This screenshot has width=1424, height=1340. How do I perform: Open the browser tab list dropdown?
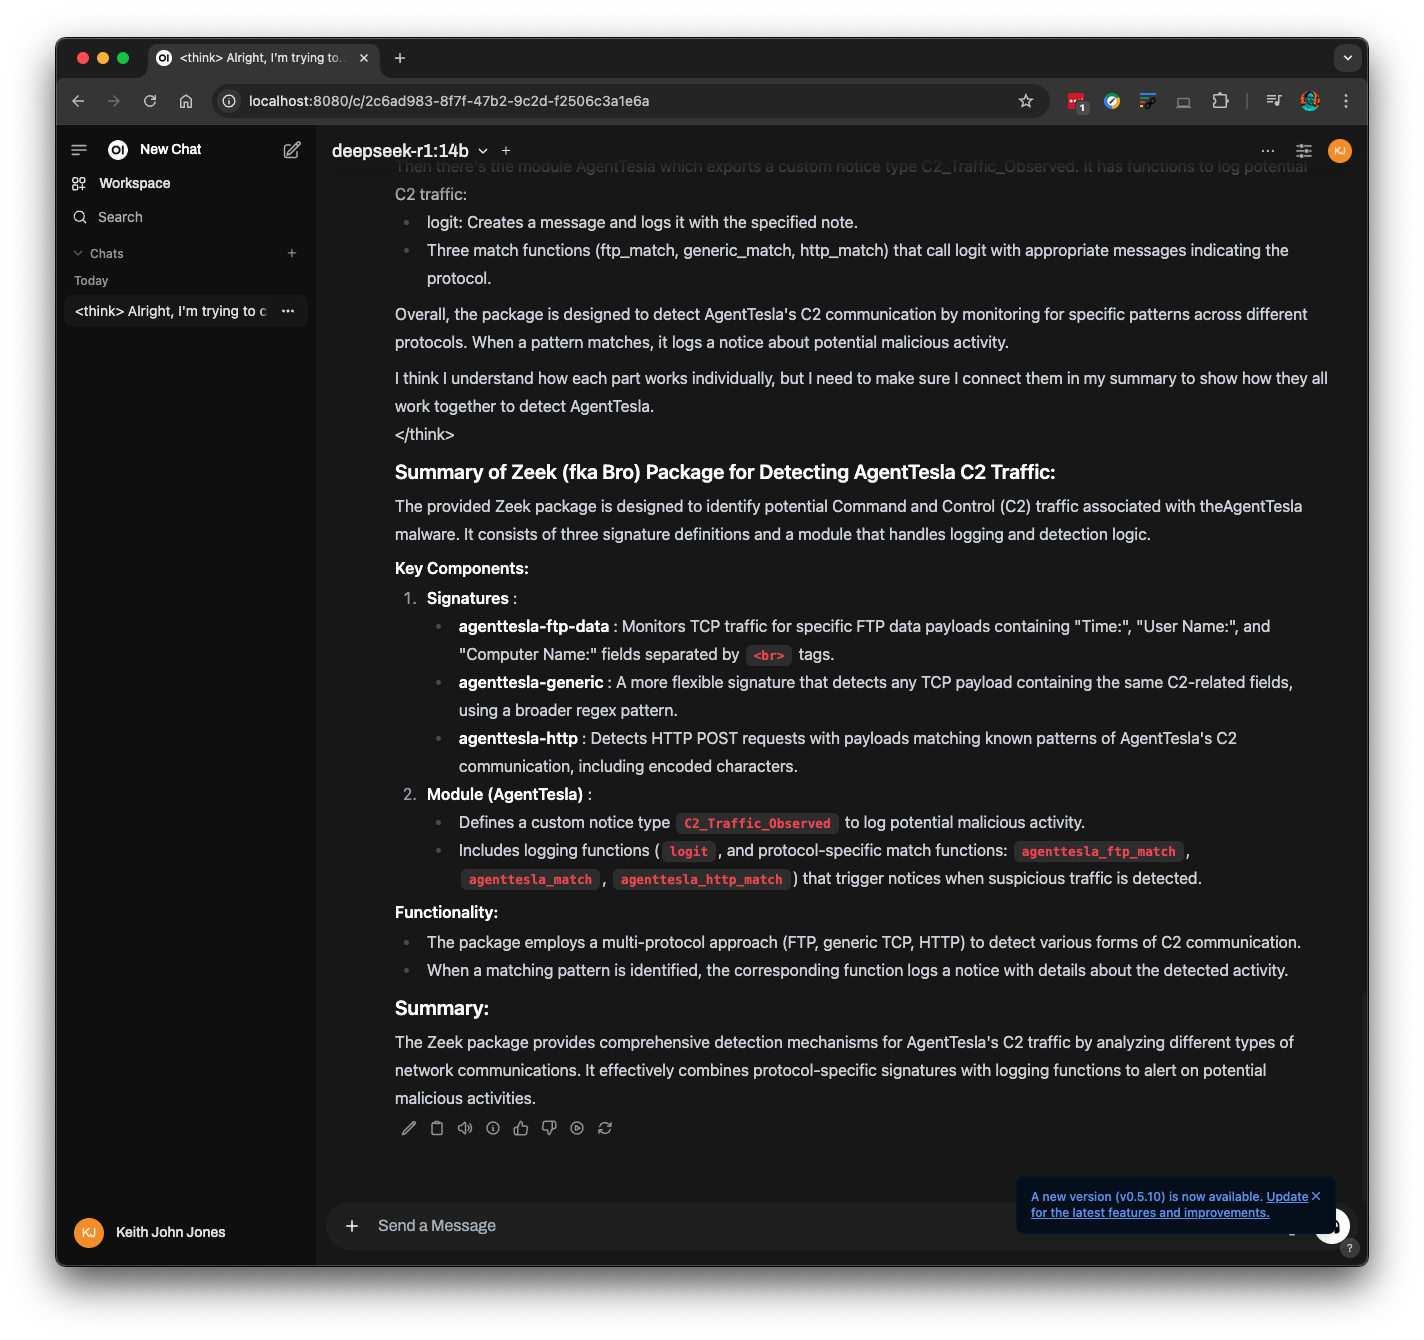pos(1347,58)
